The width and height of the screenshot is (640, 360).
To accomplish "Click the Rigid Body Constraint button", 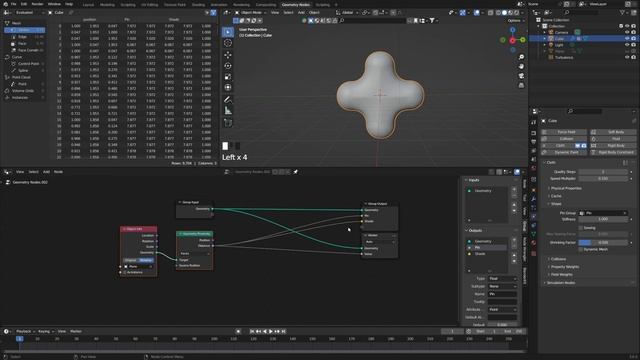I will click(x=613, y=152).
